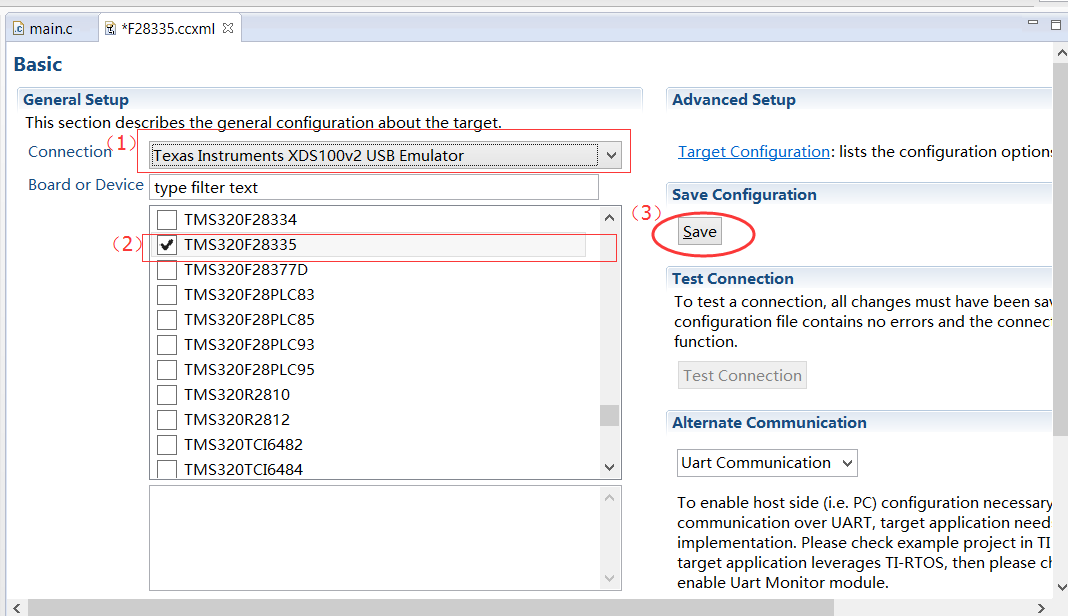
Task: Maximize the editor pane
Action: [x=1055, y=24]
